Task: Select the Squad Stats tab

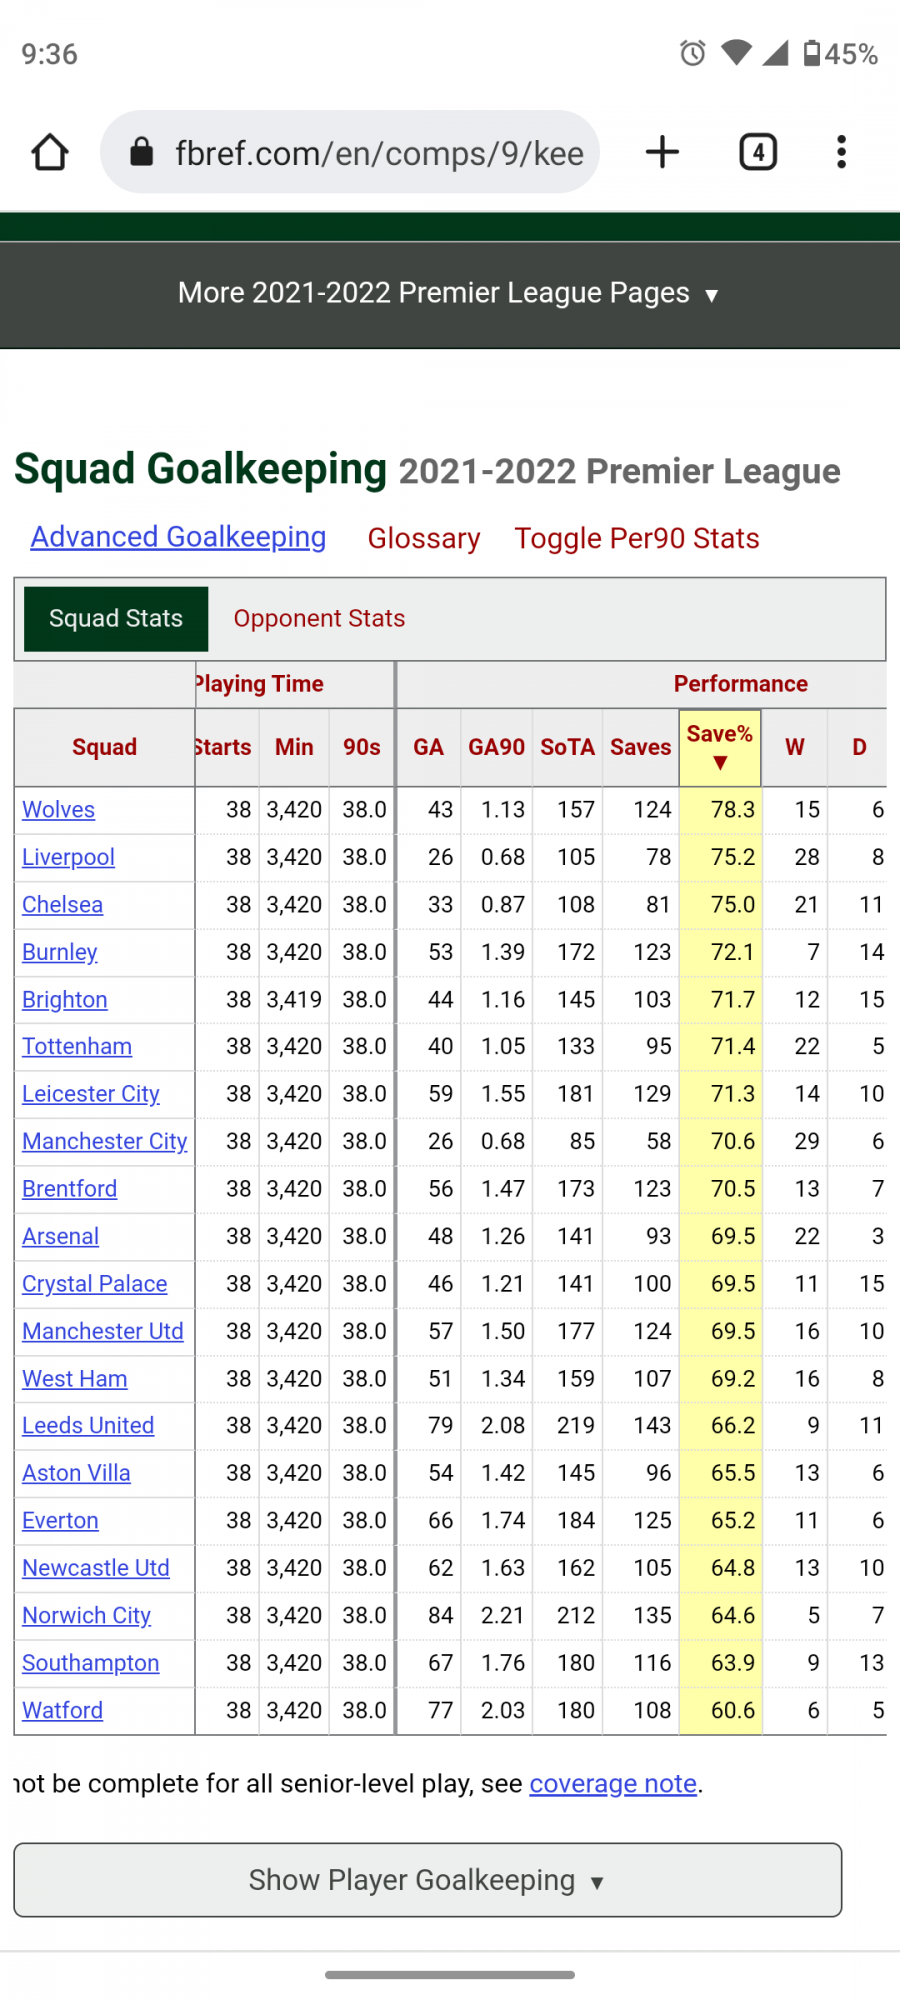Action: [x=116, y=618]
